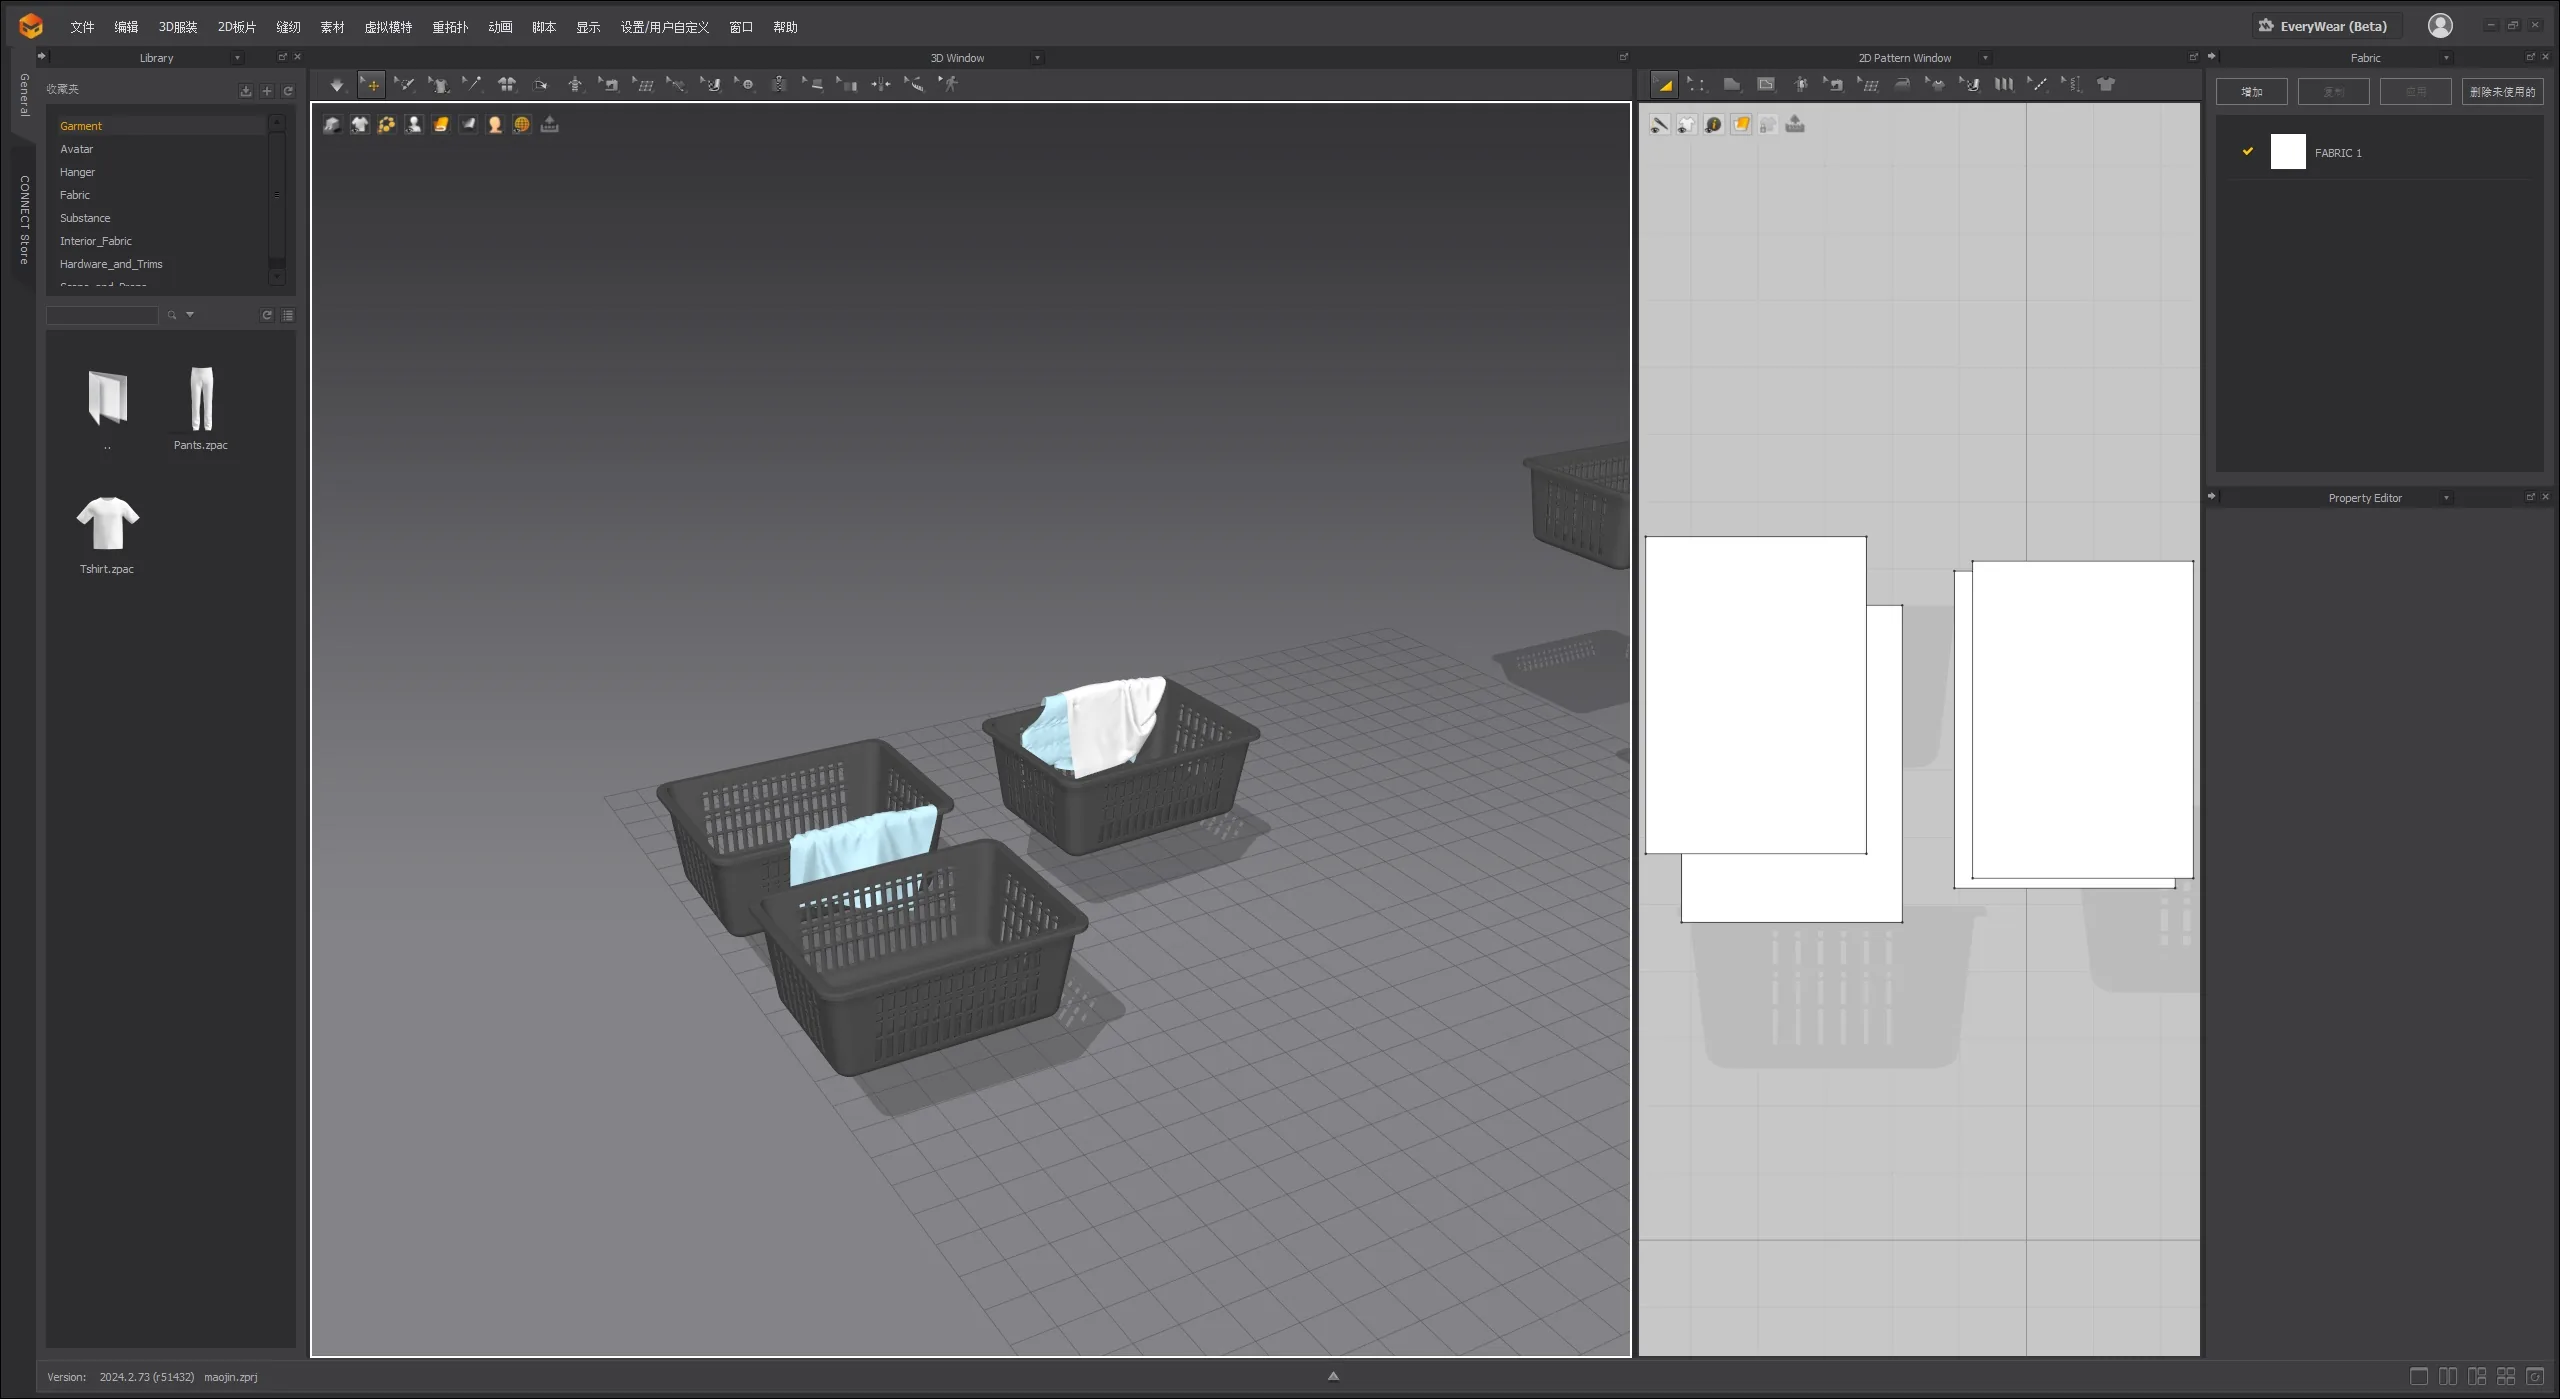Switch to the CONNECT Store side tab
The height and width of the screenshot is (1399, 2560).
click(x=24, y=220)
